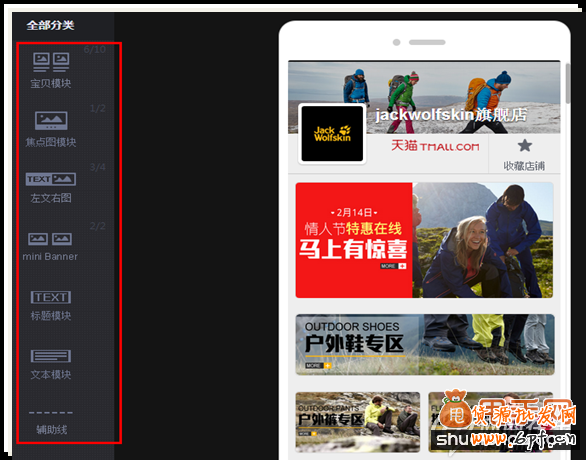Click the star 收藏店铺 favorite icon
586x460 pixels.
[x=525, y=146]
